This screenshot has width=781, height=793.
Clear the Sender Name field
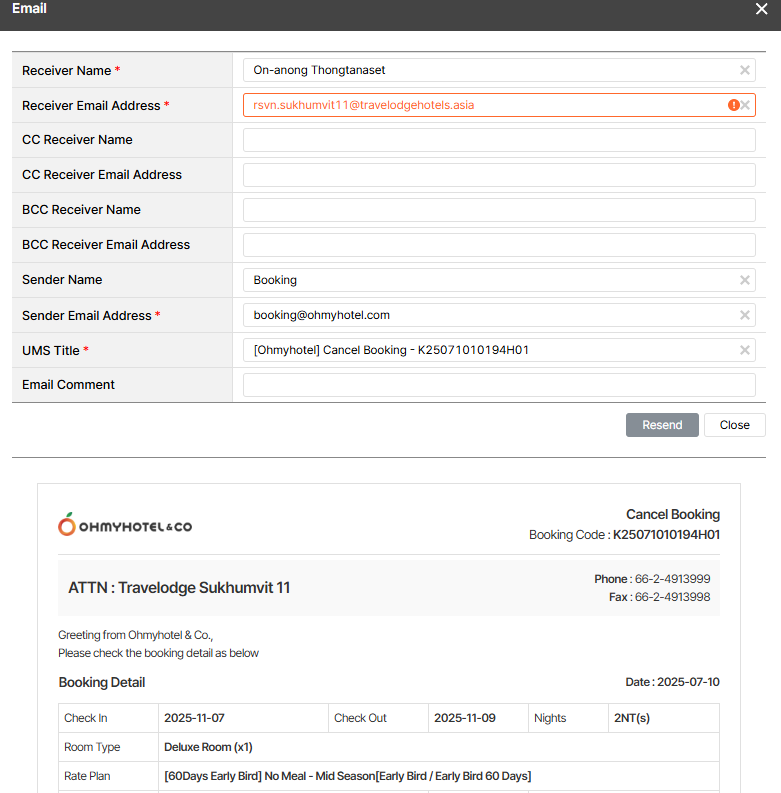745,280
